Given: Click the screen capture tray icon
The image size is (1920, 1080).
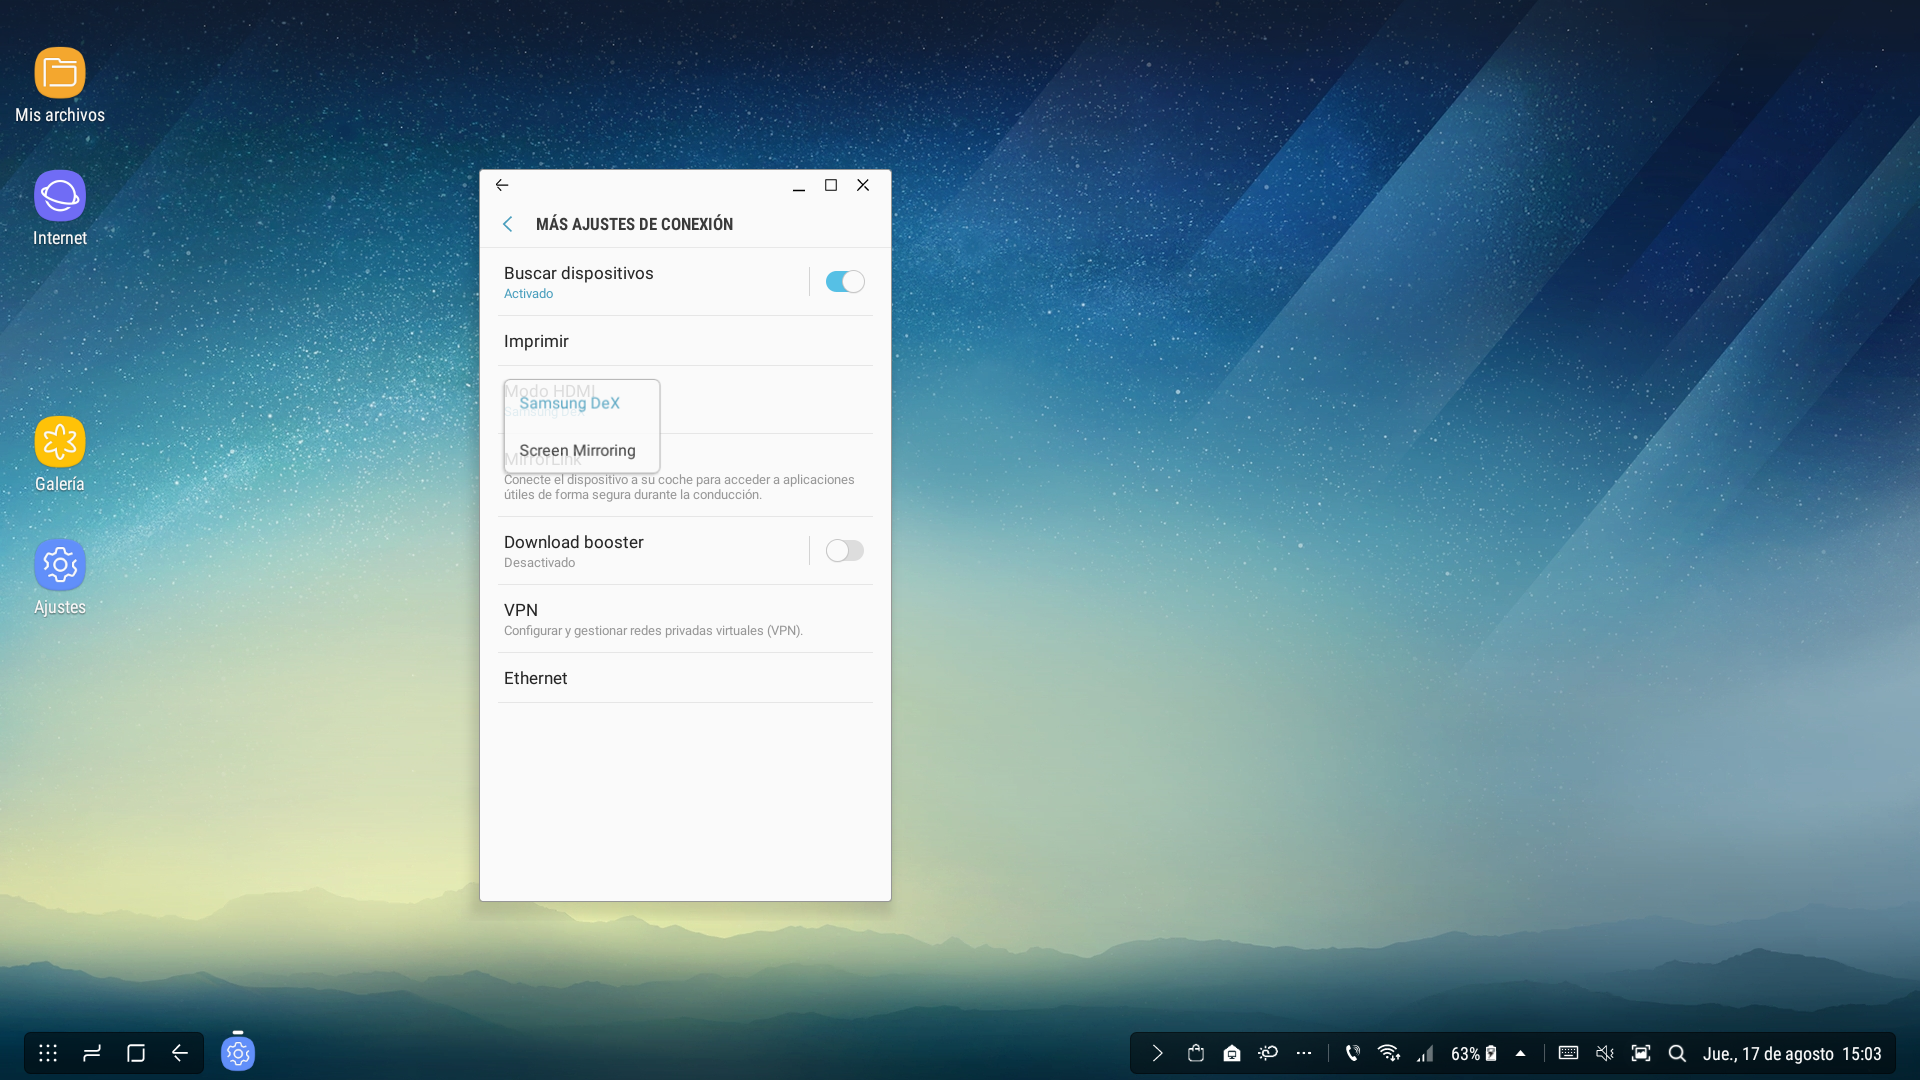Looking at the screenshot, I should coord(1641,1053).
